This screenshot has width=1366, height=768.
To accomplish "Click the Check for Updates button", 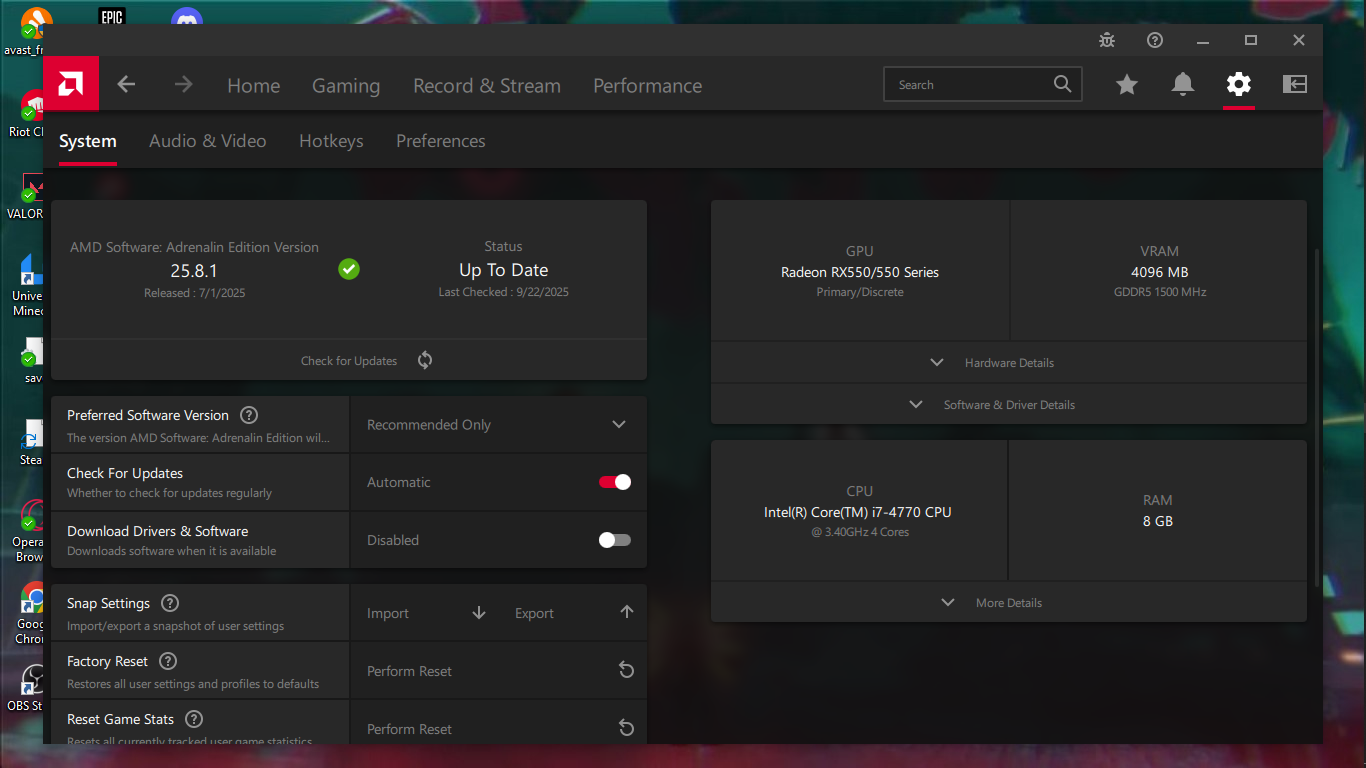I will (349, 361).
